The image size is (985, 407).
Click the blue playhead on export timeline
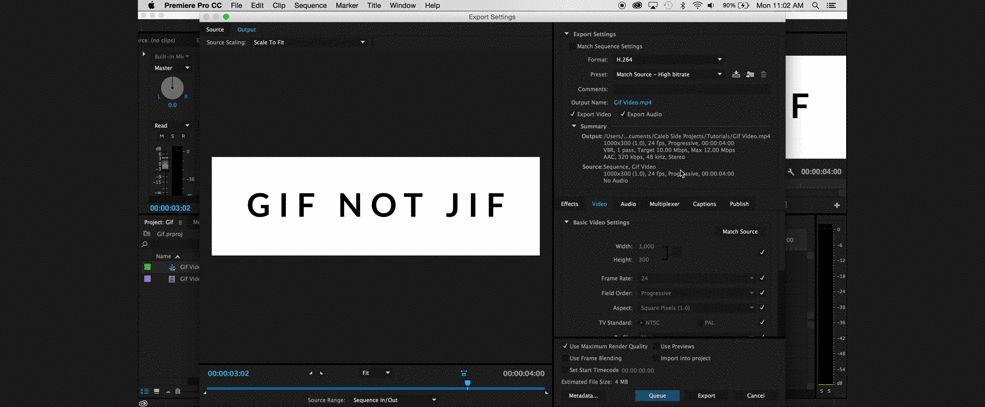coord(467,383)
